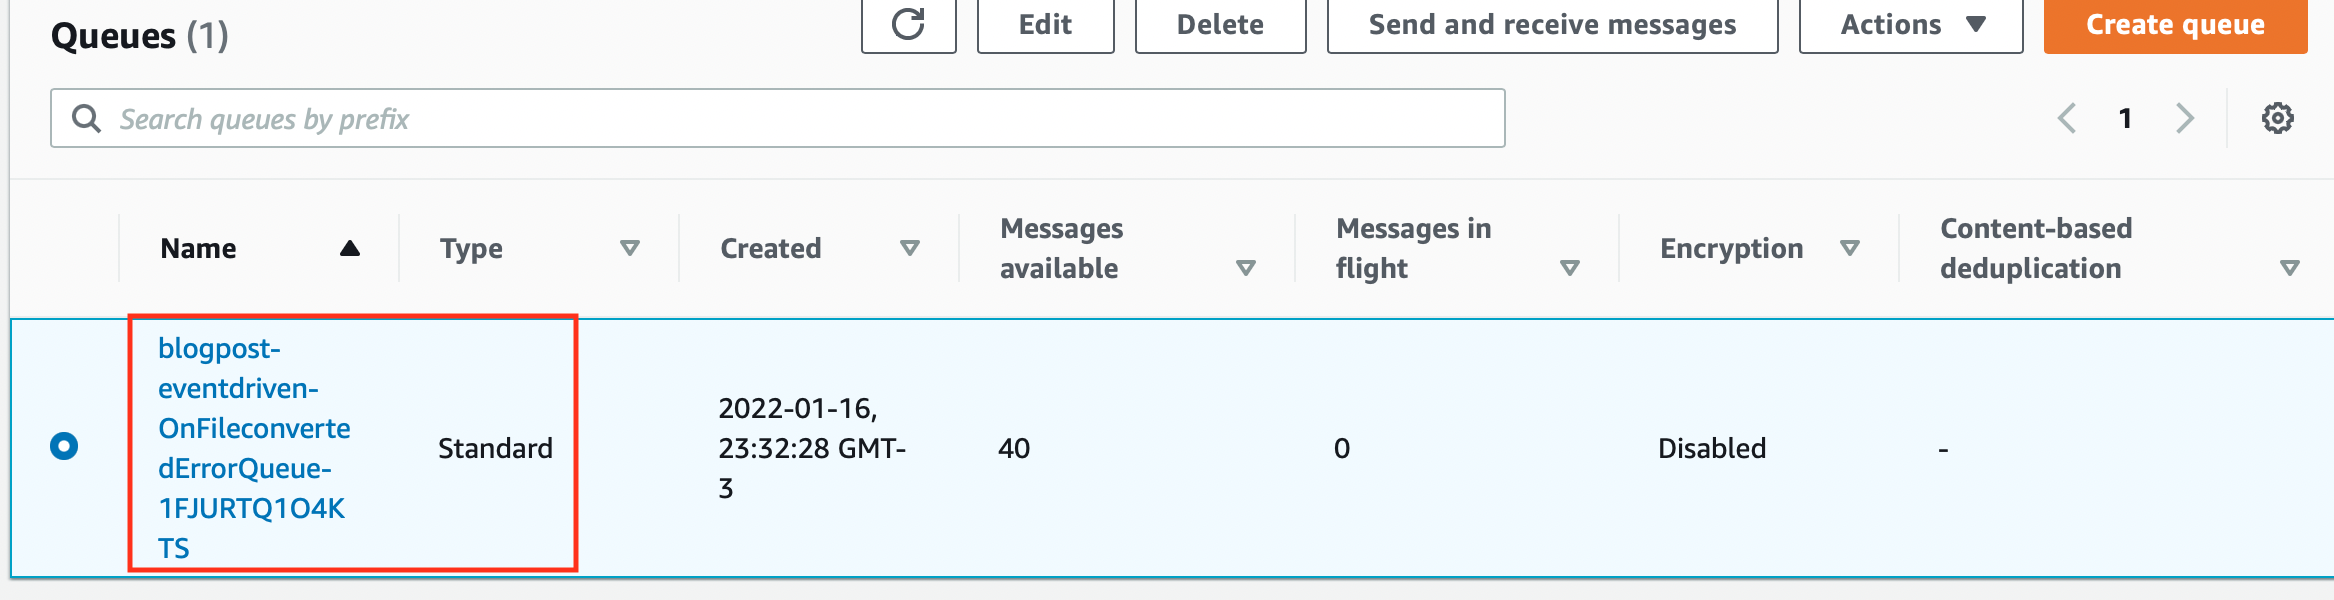Focus the Search queues by prefix field

pyautogui.click(x=800, y=119)
